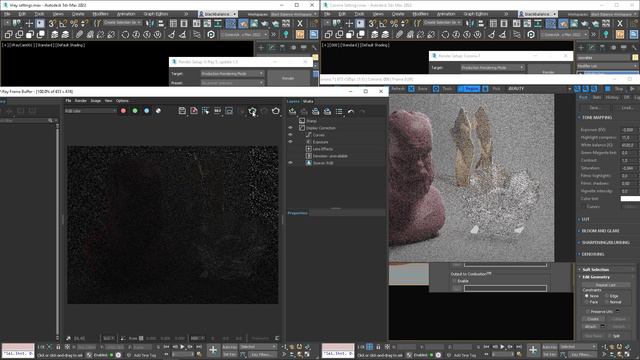Expand the SHARPENING/BLURRING section

click(x=605, y=242)
